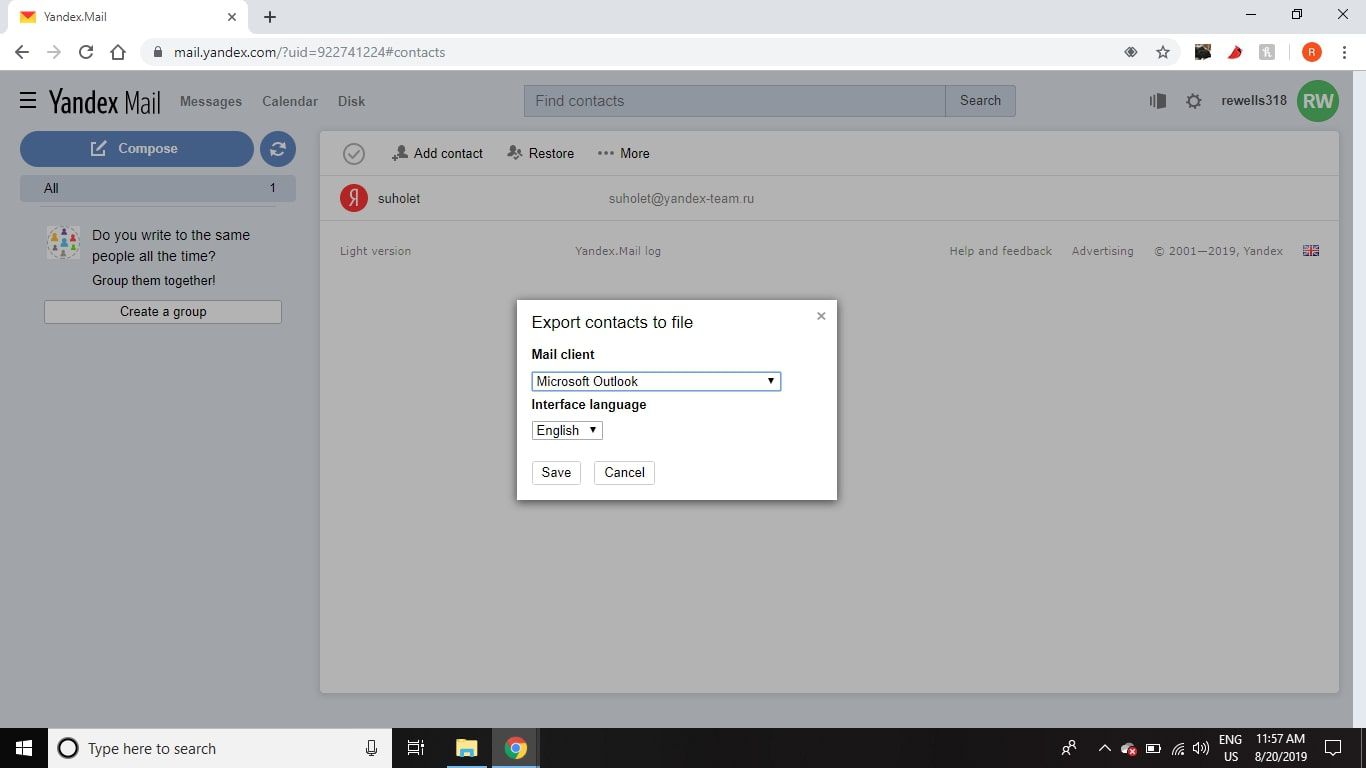
Task: Open the Disk tab
Action: [x=351, y=101]
